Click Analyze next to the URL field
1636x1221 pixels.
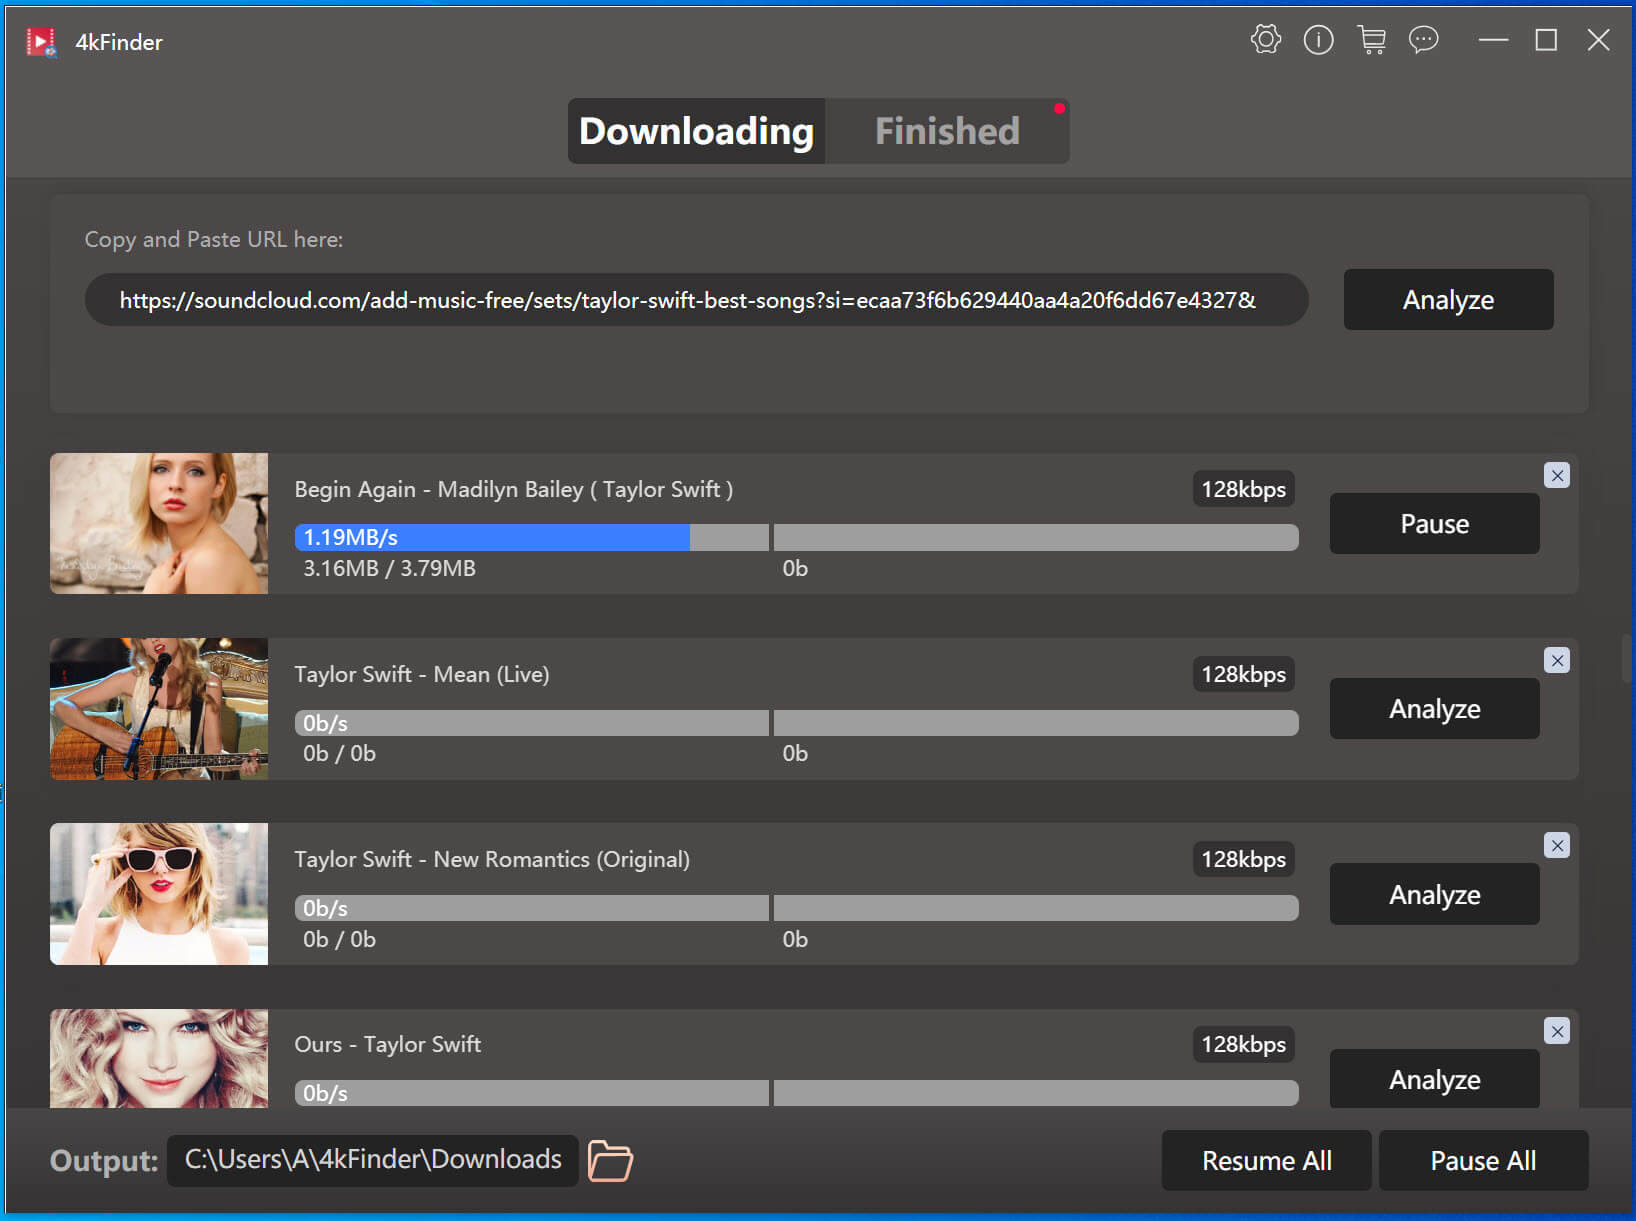[x=1447, y=300]
